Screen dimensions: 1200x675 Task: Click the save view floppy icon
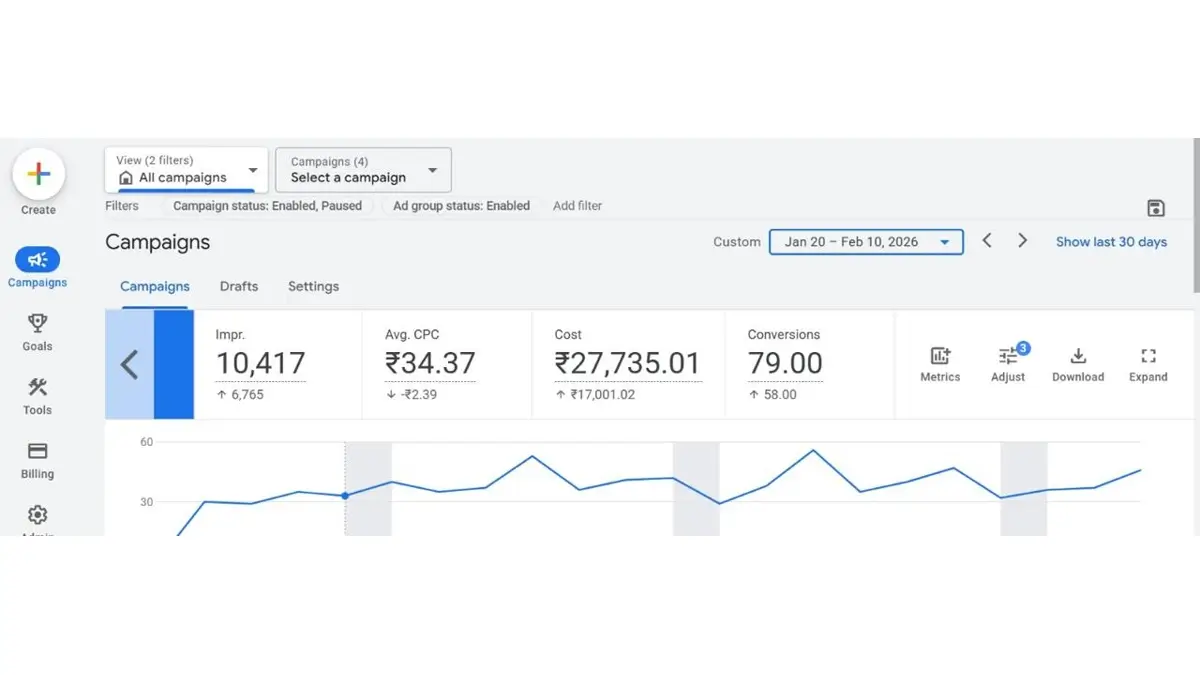click(1156, 208)
